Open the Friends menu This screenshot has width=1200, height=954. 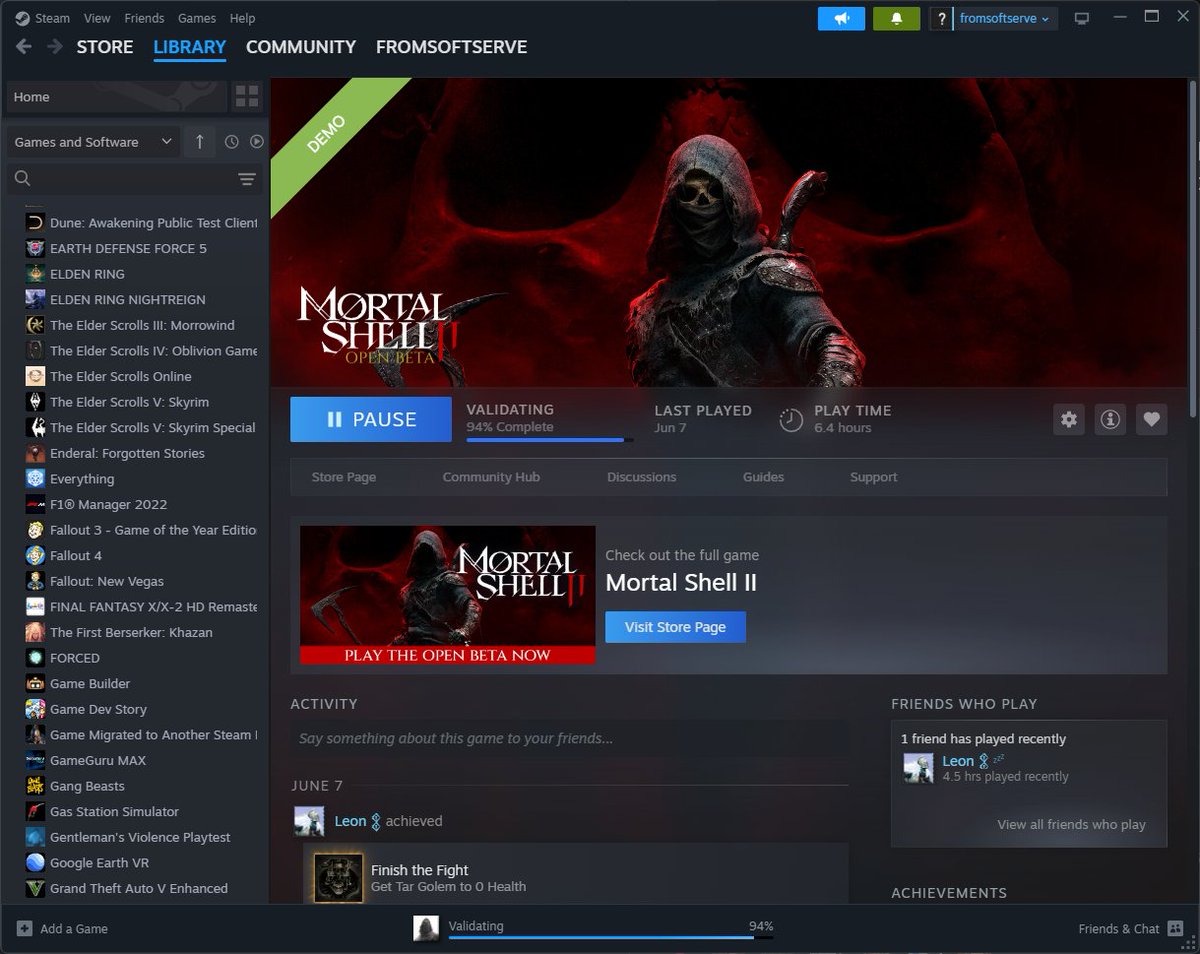144,18
